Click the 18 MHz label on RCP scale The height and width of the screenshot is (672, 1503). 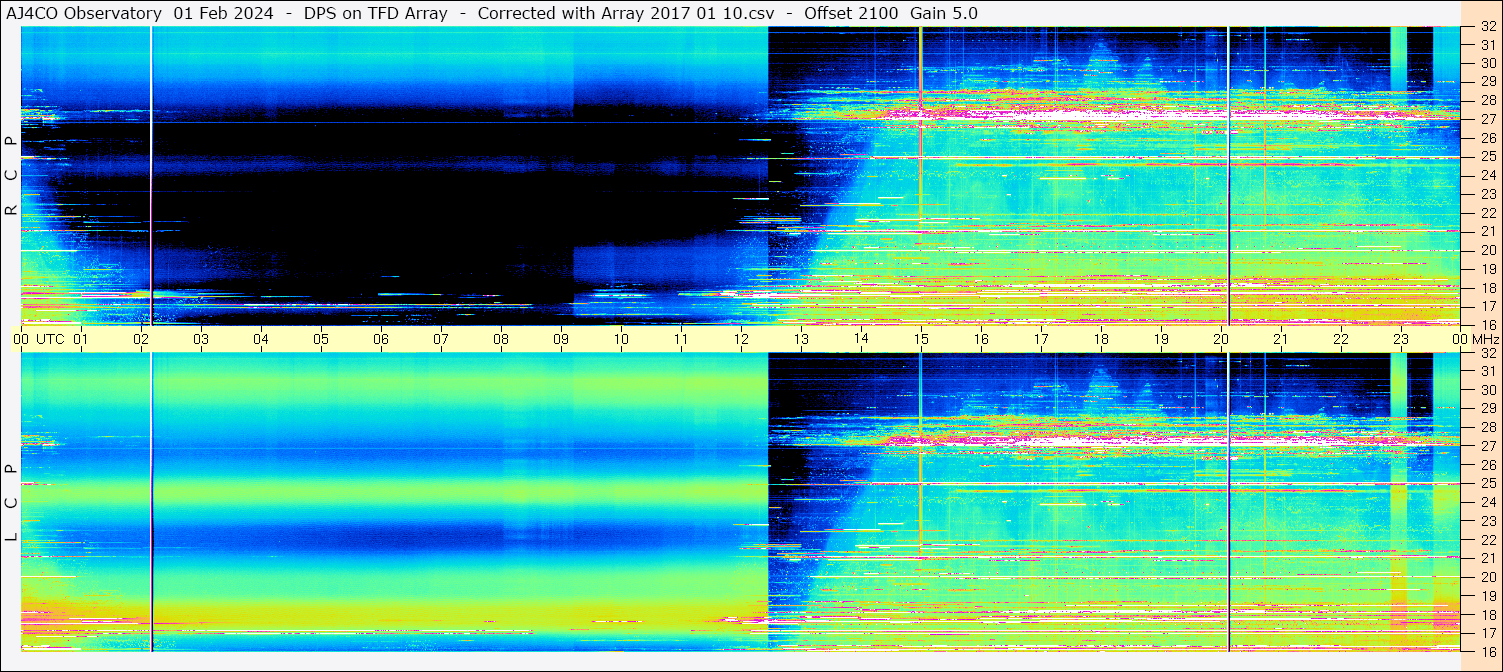pos(1487,287)
